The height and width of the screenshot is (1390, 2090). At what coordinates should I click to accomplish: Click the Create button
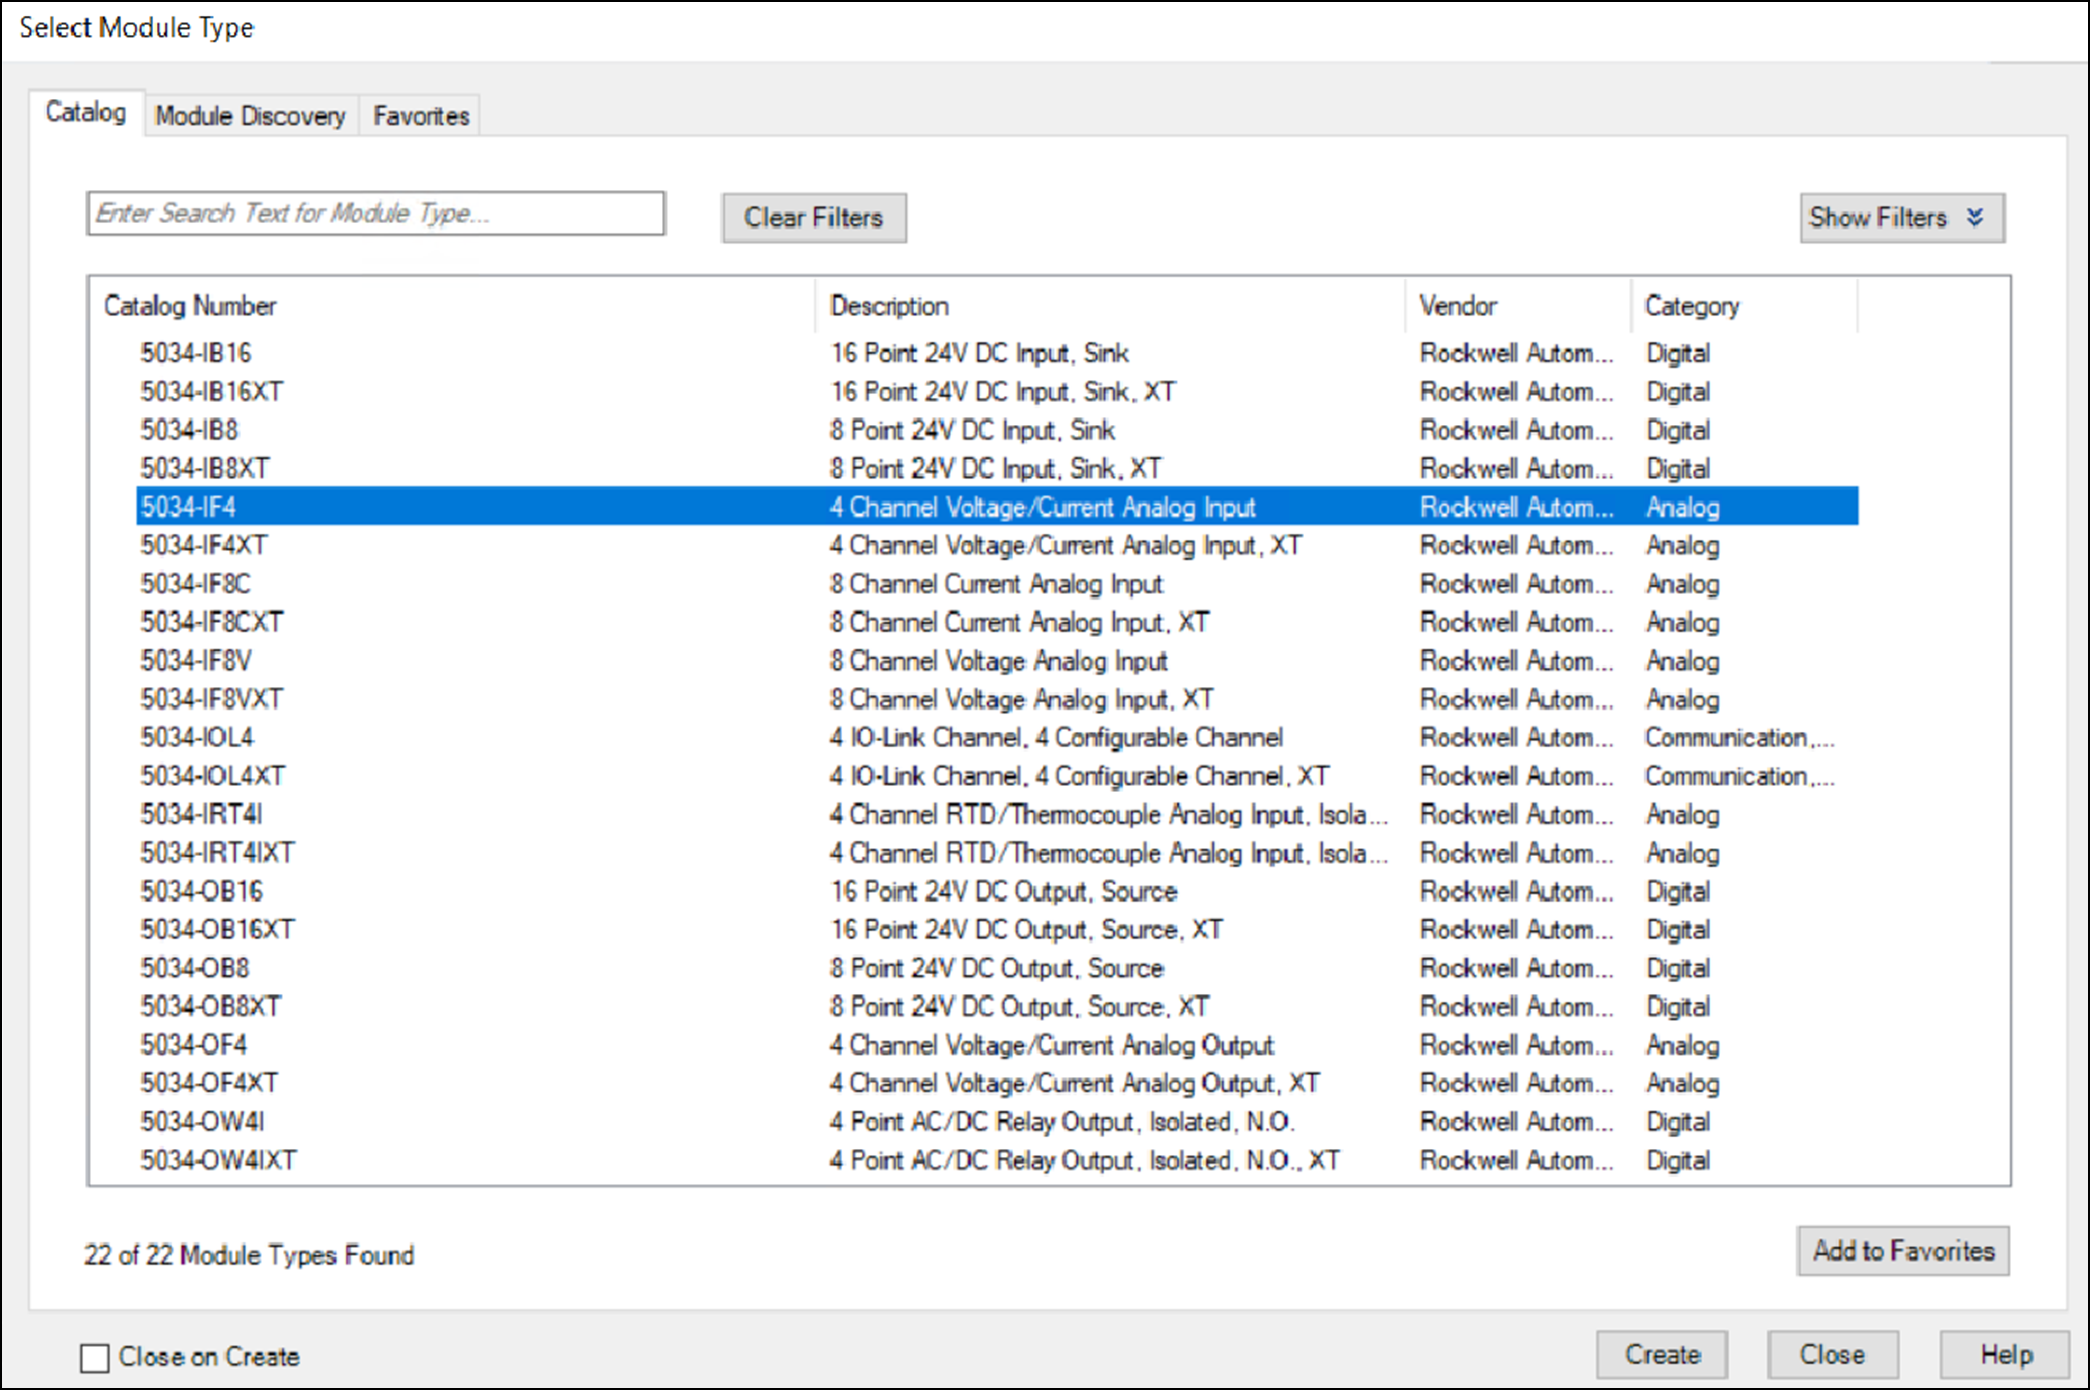(1662, 1355)
